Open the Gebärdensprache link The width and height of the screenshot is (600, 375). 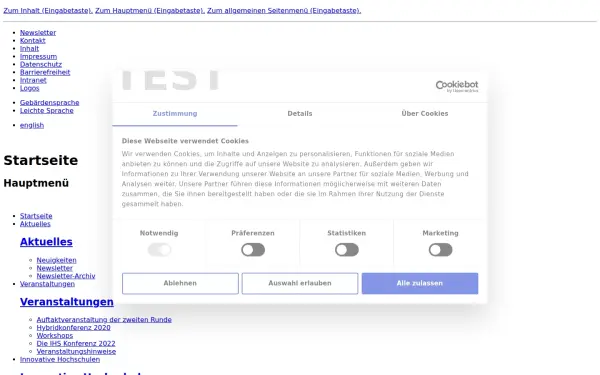[50, 103]
